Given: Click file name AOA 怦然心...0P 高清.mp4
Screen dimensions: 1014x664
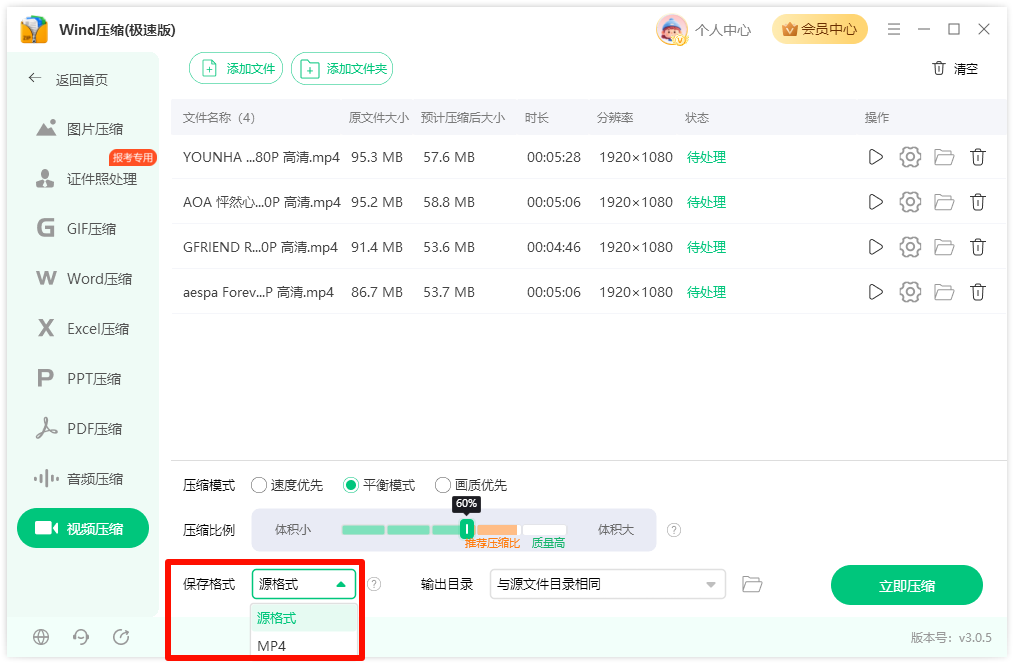Looking at the screenshot, I should click(261, 202).
